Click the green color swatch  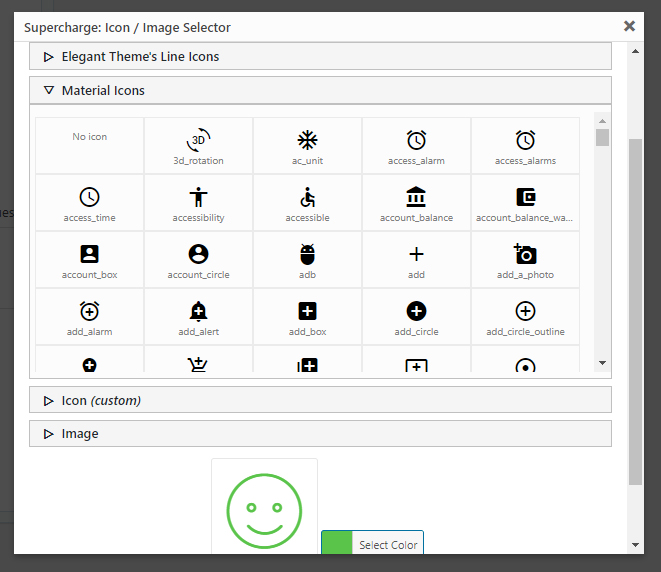(x=337, y=543)
